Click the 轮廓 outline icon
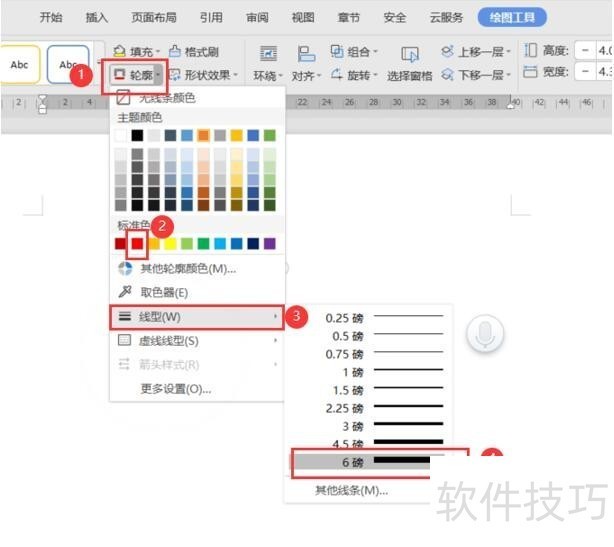The image size is (614, 547). click(x=120, y=75)
